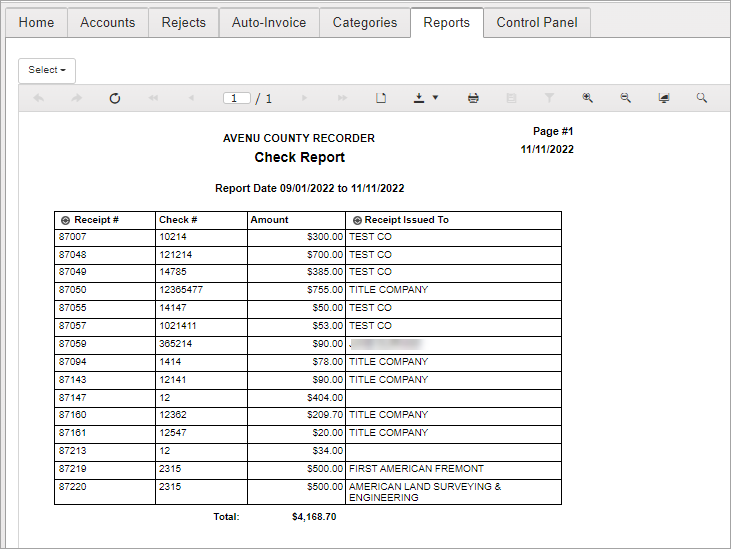731x549 pixels.
Task: Toggle sort on Receipt Issued To column
Action: [x=357, y=220]
